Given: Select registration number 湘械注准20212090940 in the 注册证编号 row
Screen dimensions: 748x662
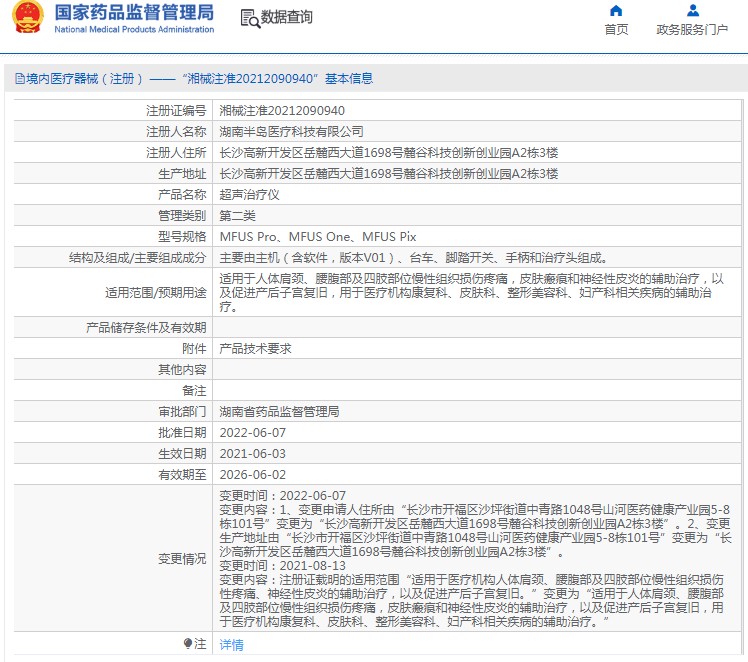Looking at the screenshot, I should tap(282, 111).
